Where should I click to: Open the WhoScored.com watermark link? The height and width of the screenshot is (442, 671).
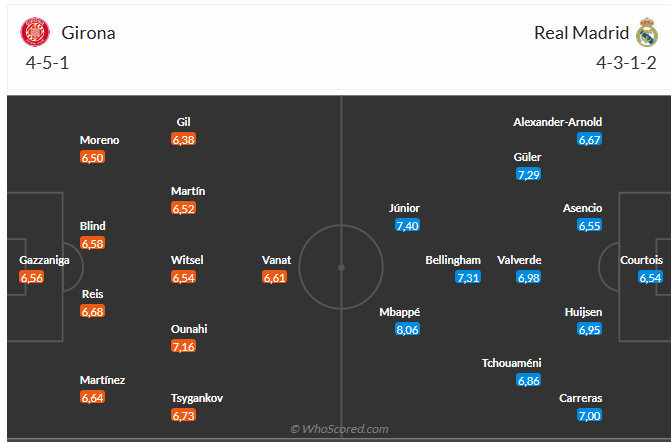(339, 429)
